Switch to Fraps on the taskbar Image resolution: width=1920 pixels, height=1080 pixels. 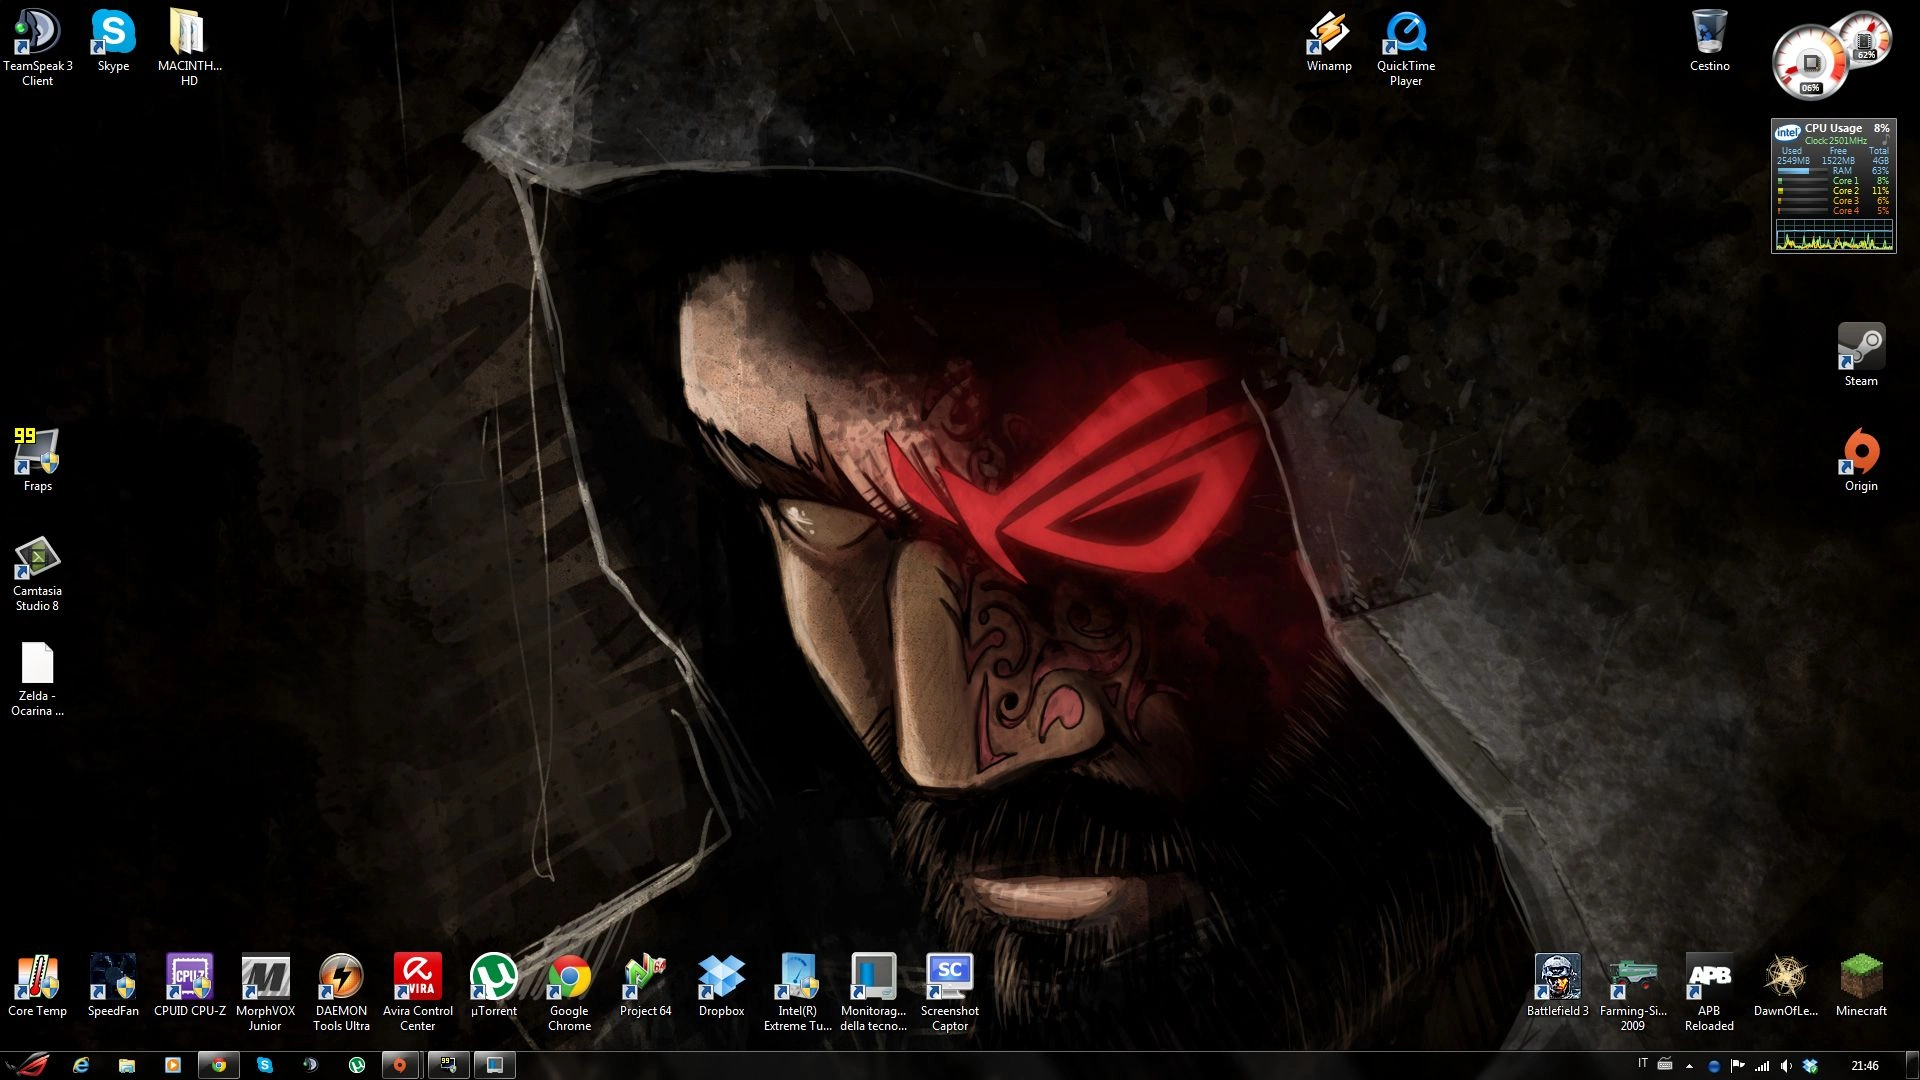tap(448, 1065)
